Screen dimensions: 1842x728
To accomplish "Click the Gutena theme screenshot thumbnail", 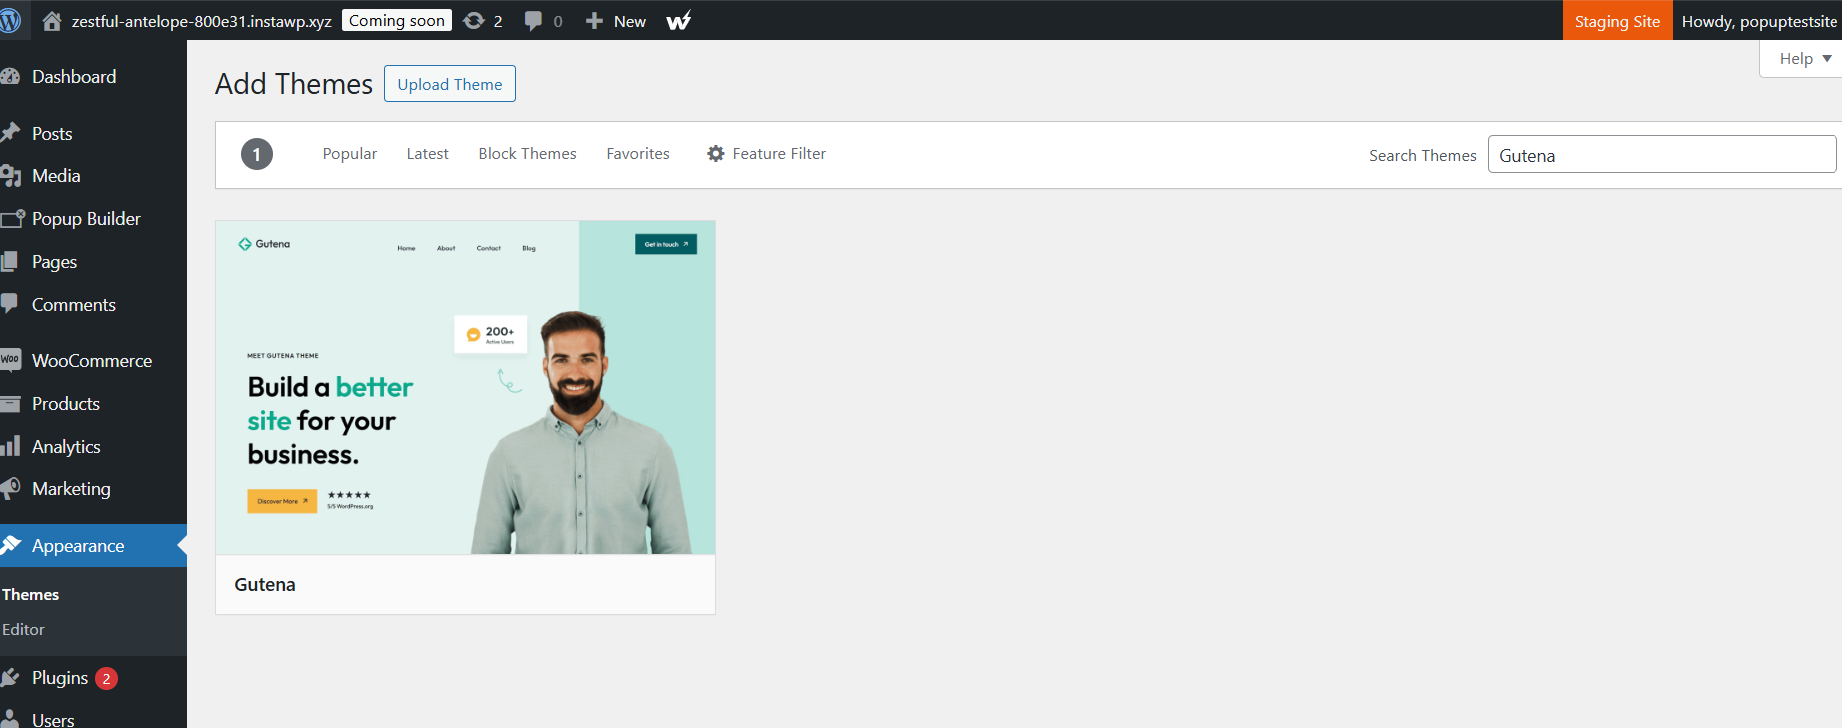I will tap(465, 387).
